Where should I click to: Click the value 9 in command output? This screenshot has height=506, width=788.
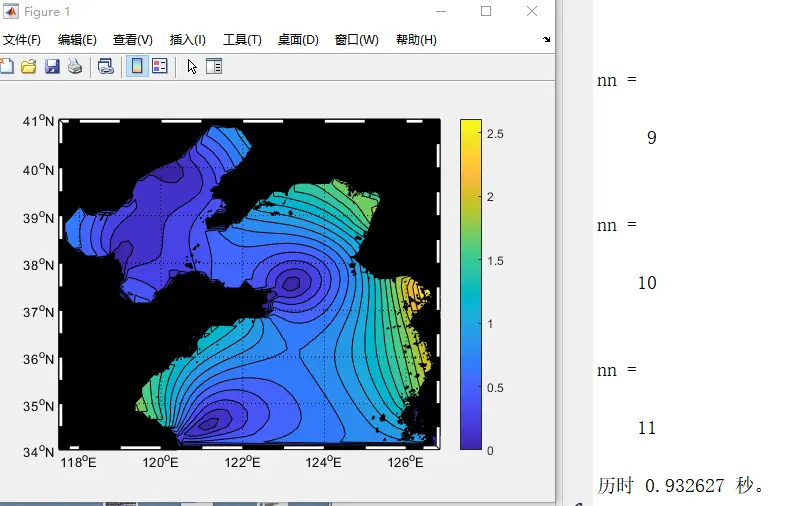click(651, 138)
